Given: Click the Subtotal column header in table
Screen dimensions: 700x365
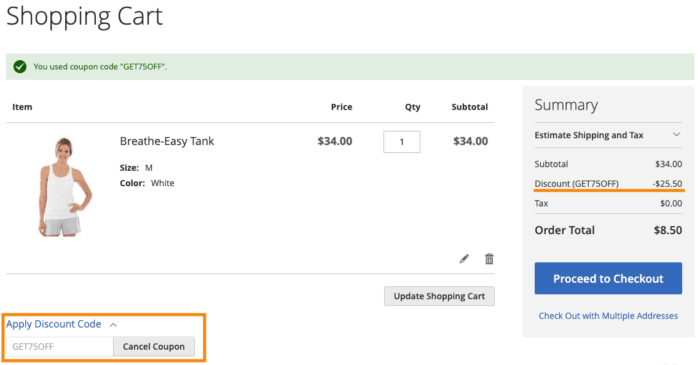Looking at the screenshot, I should 470,107.
